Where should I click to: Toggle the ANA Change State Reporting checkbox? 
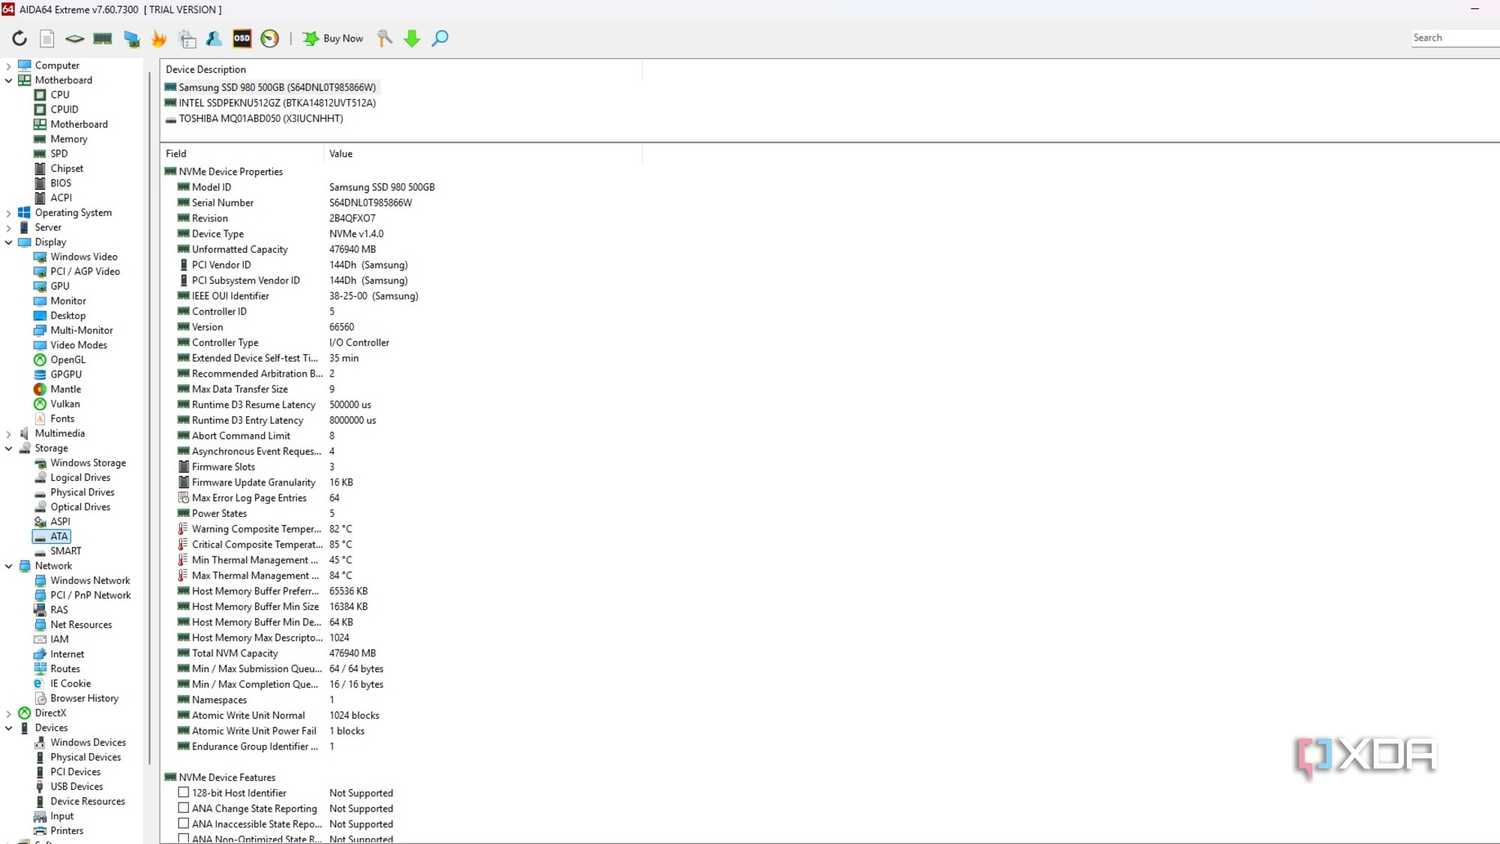click(184, 808)
